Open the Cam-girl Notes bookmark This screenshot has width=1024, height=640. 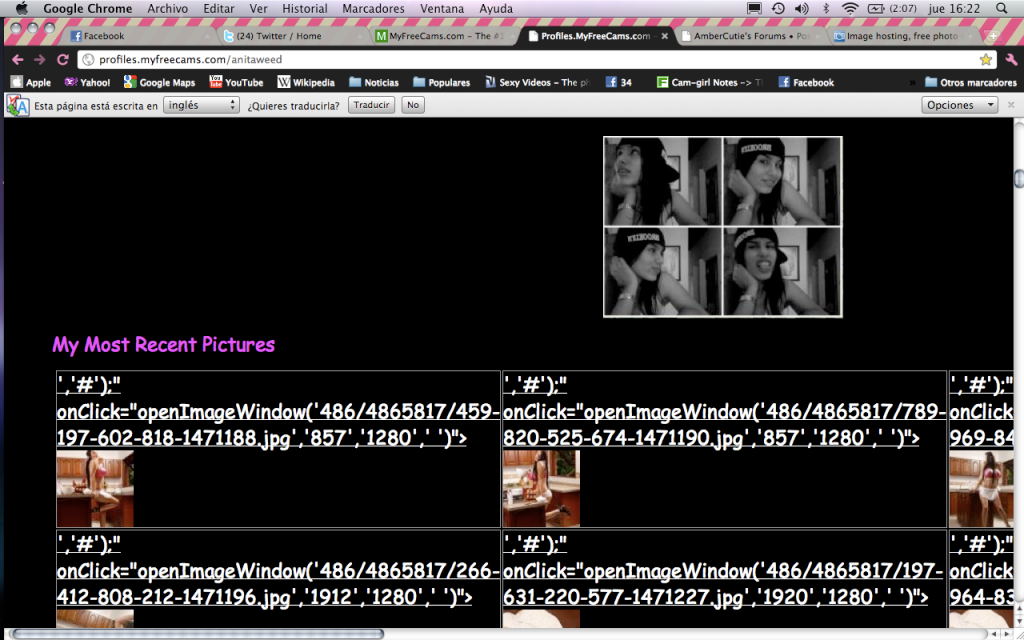(710, 82)
